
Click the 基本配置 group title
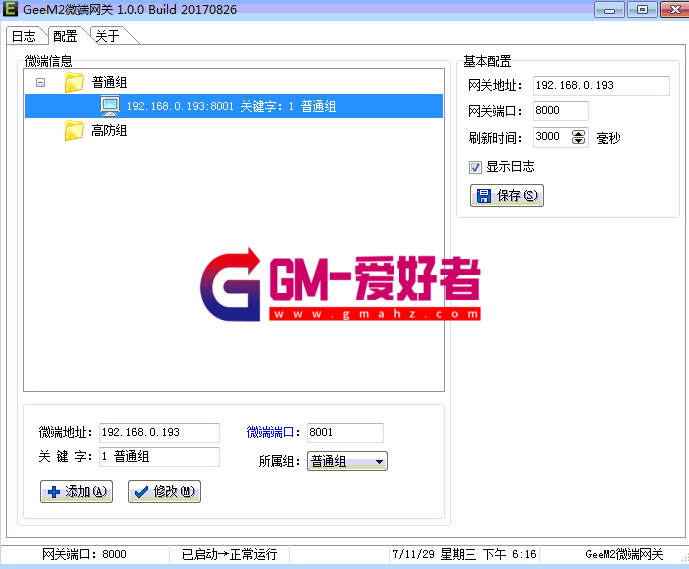[487, 61]
